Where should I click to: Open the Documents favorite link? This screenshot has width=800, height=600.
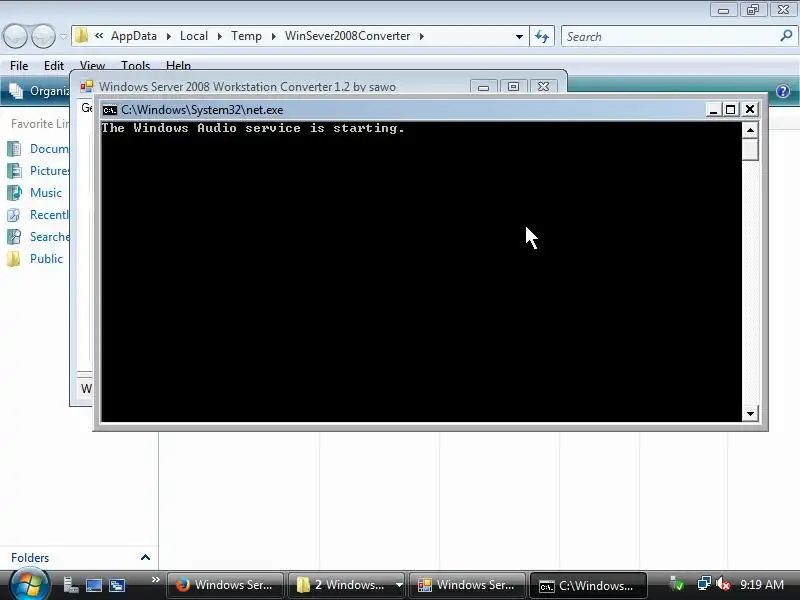coord(37,148)
